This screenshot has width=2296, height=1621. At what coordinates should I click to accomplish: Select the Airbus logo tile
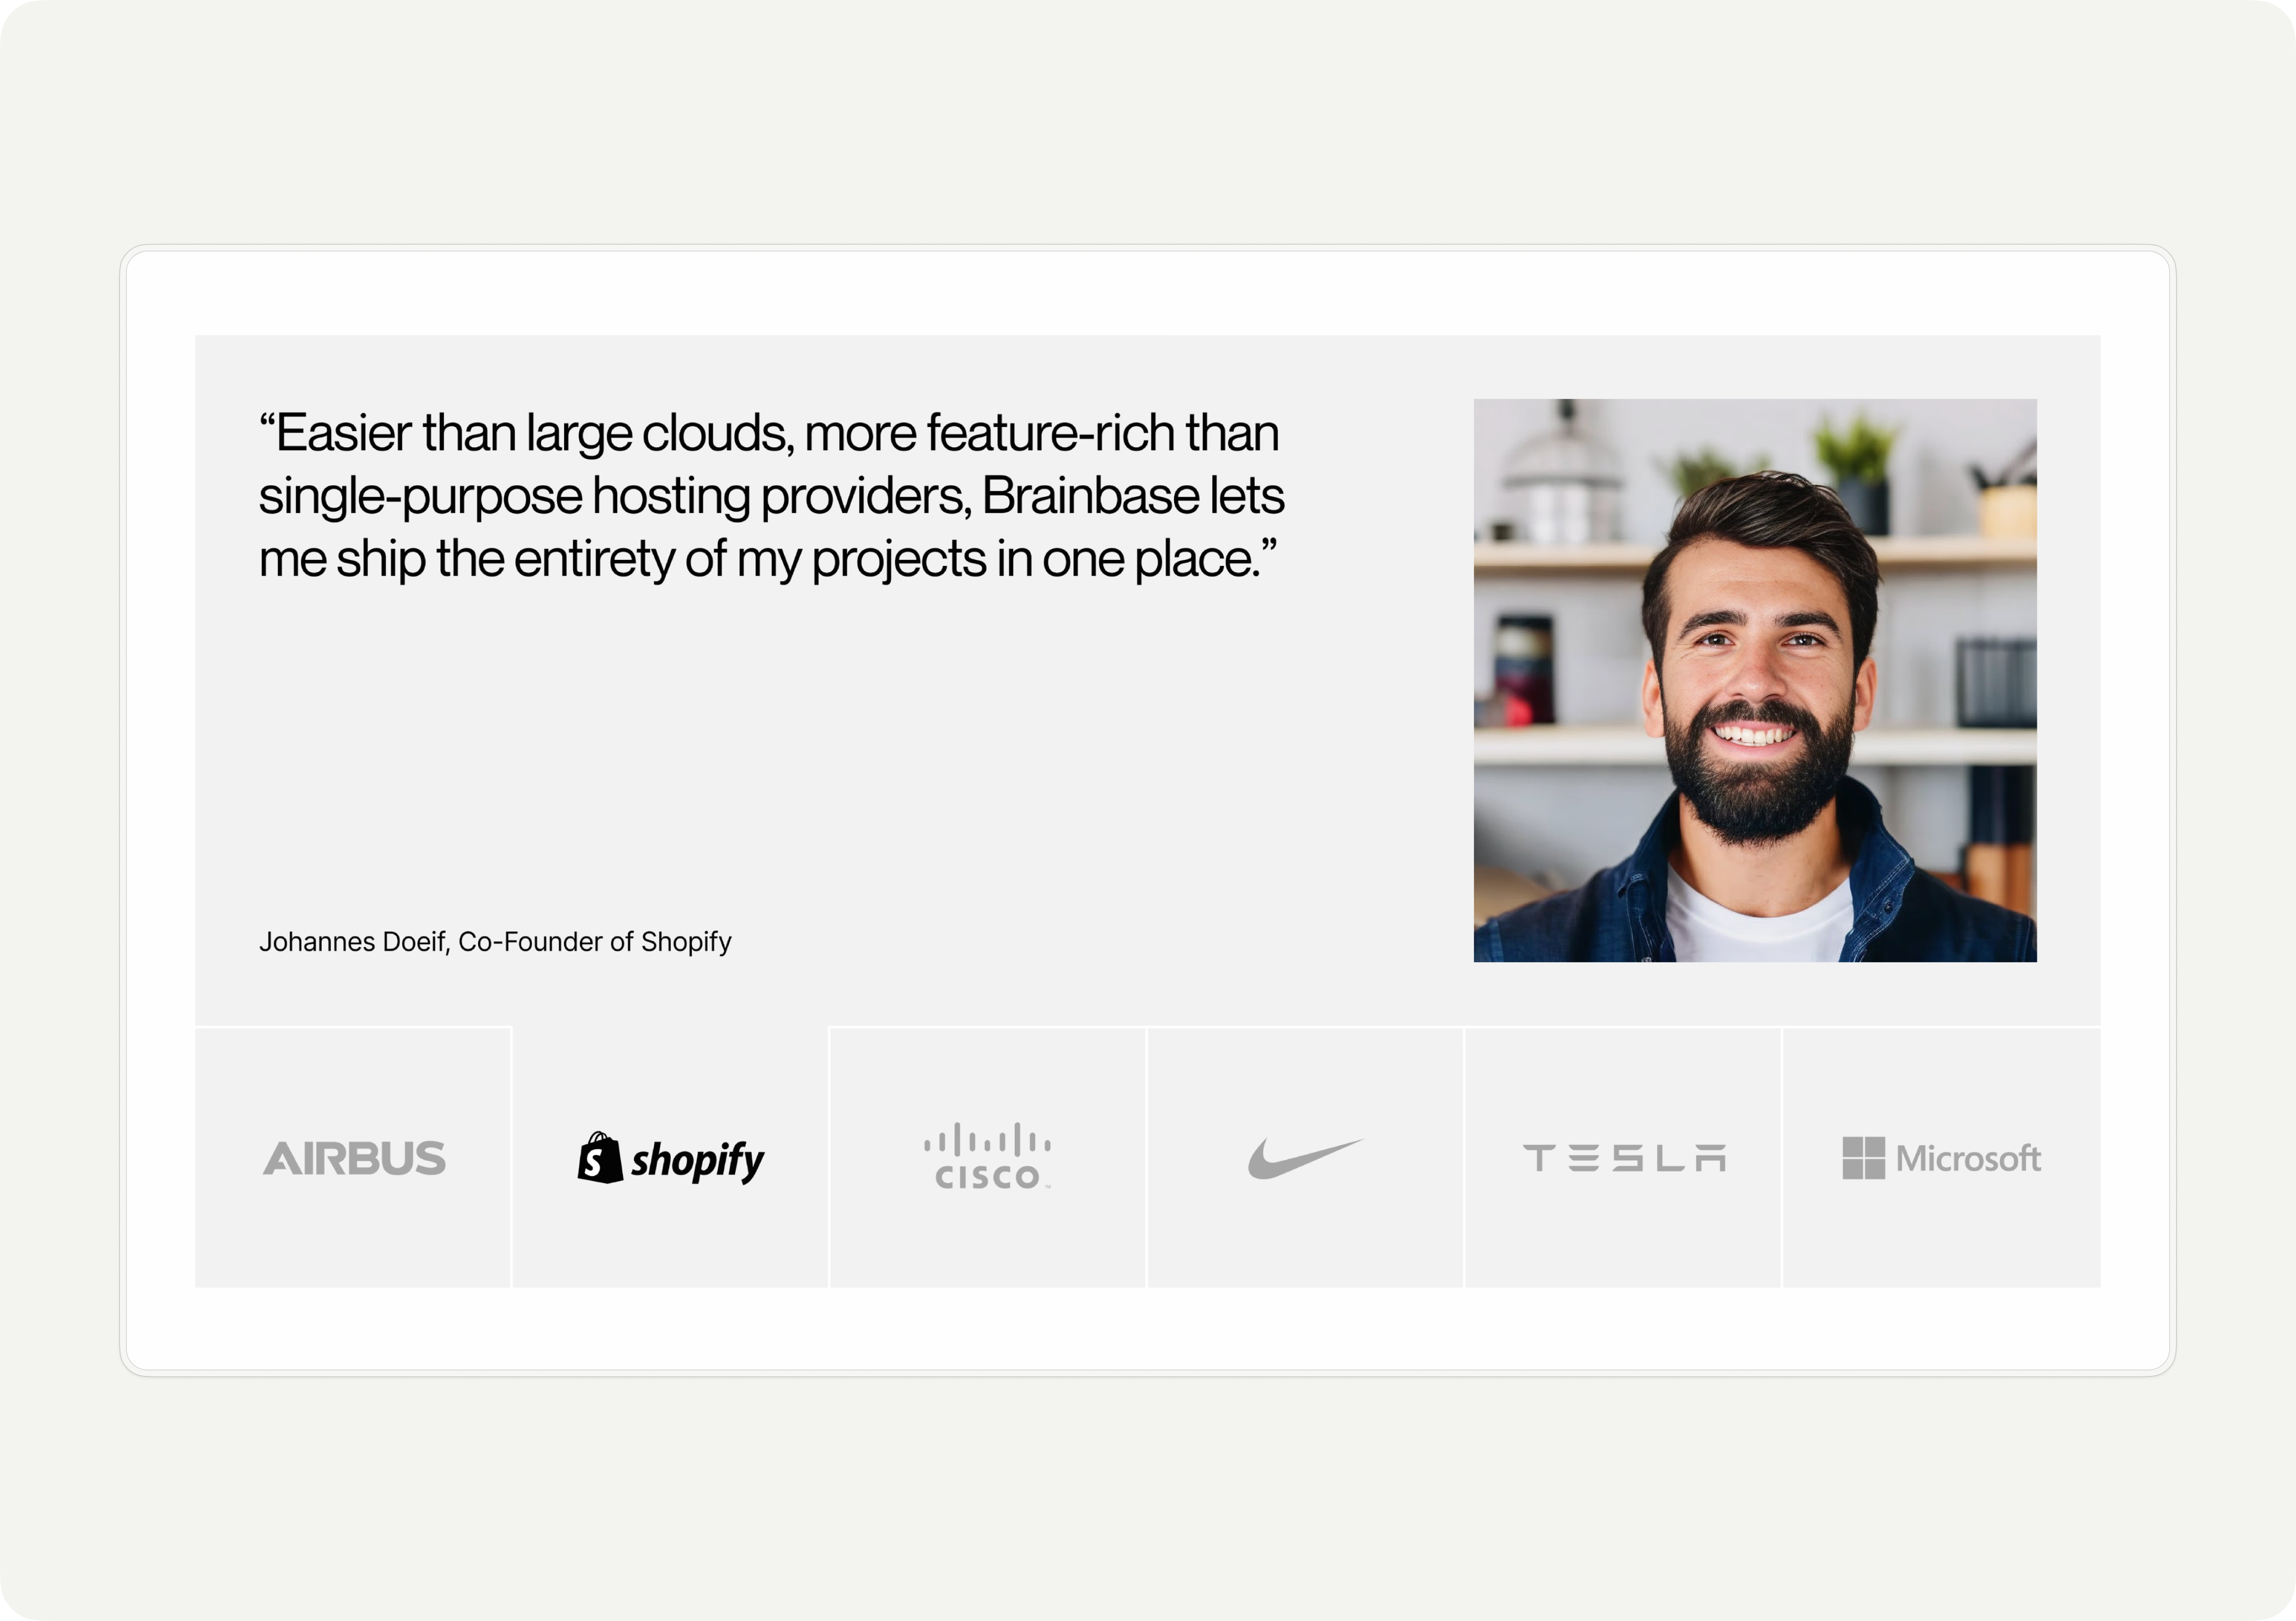[x=353, y=1157]
